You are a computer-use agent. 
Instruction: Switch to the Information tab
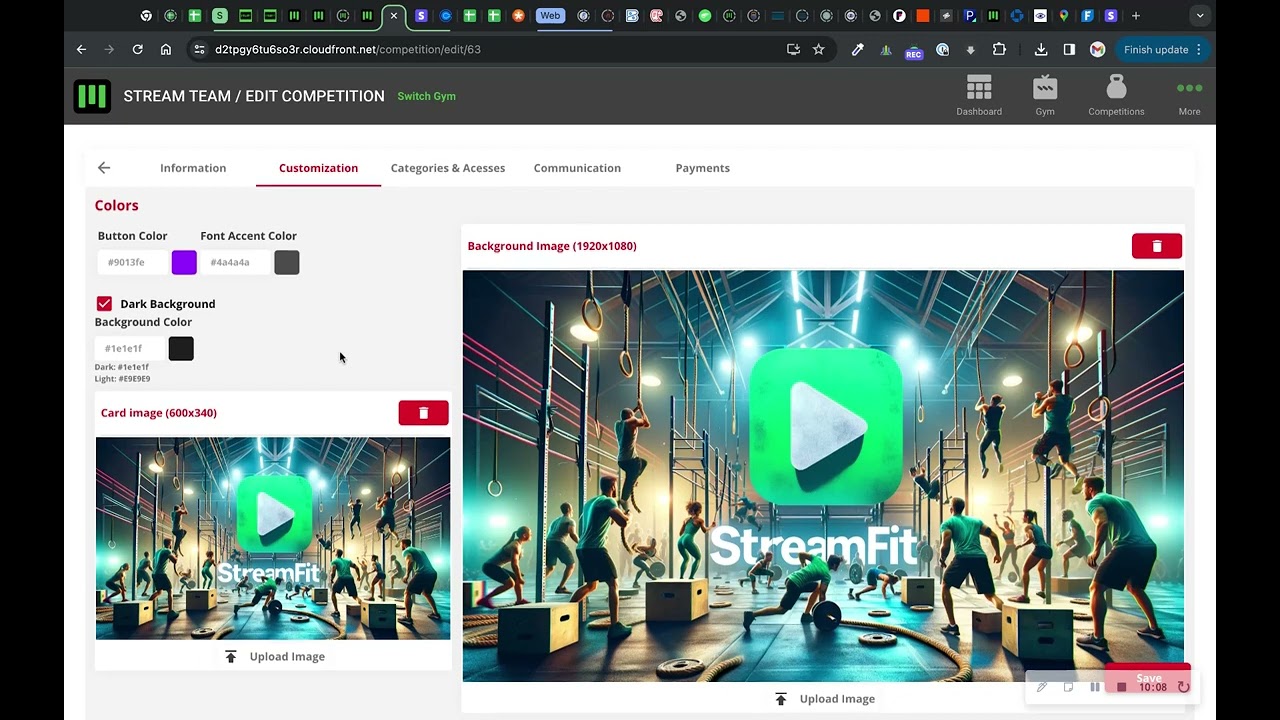193,168
